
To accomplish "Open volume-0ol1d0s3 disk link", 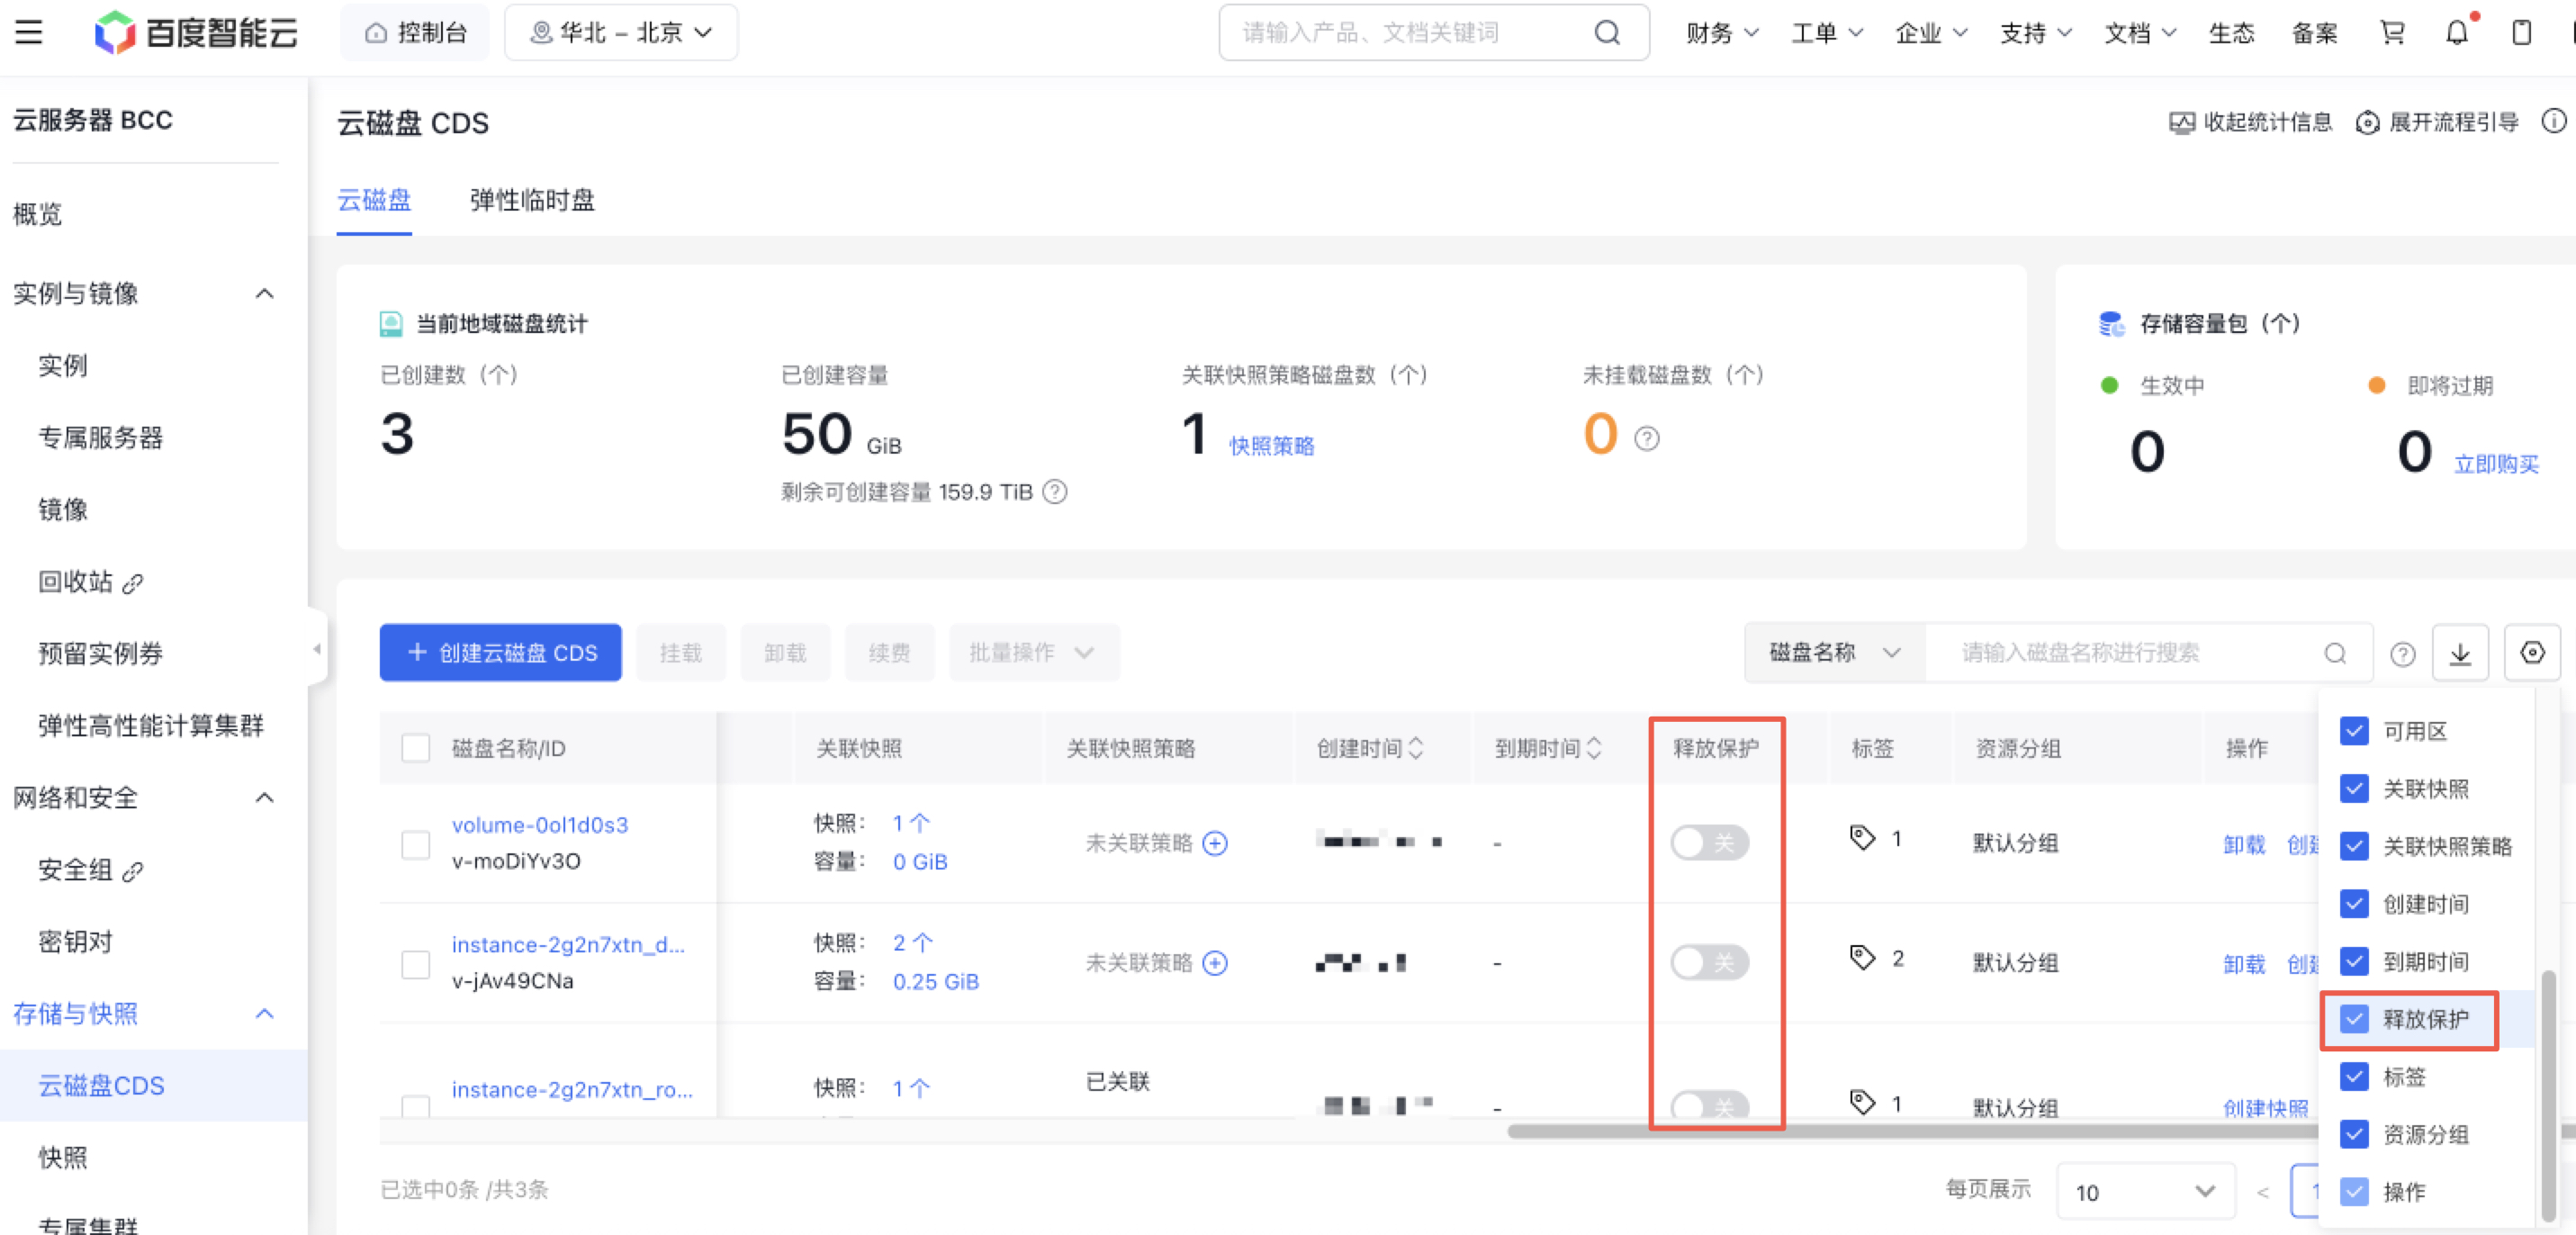I will 540,825.
